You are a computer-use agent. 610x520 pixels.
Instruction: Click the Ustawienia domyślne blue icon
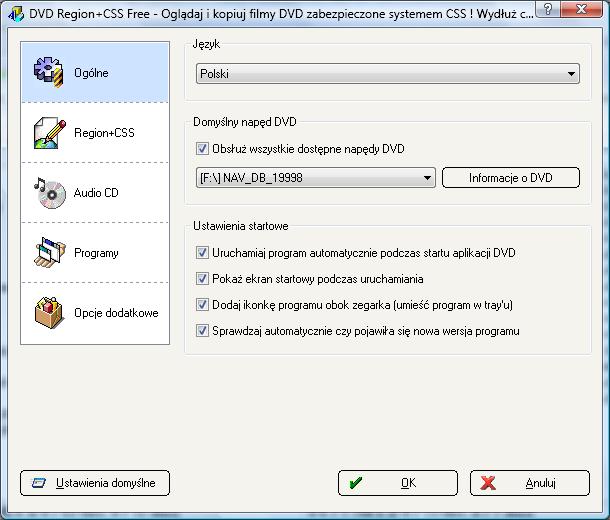coord(39,483)
